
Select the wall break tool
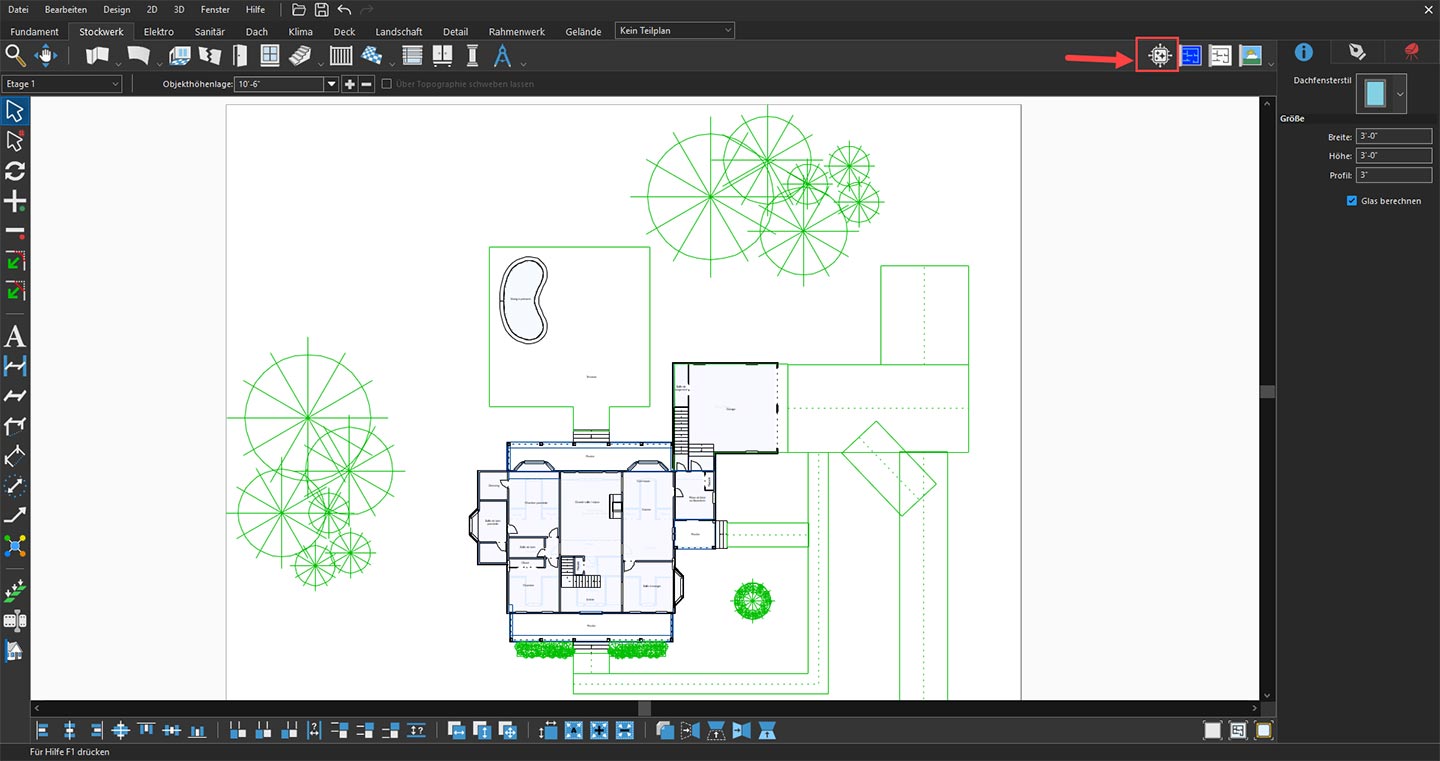(210, 56)
